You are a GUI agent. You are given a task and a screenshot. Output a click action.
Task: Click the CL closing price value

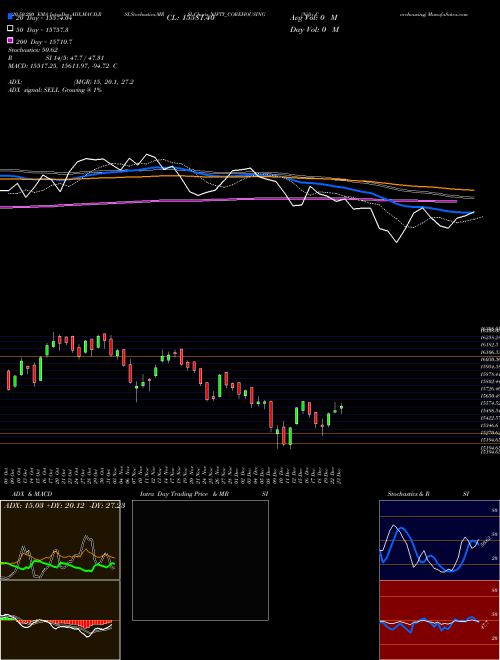[x=191, y=18]
